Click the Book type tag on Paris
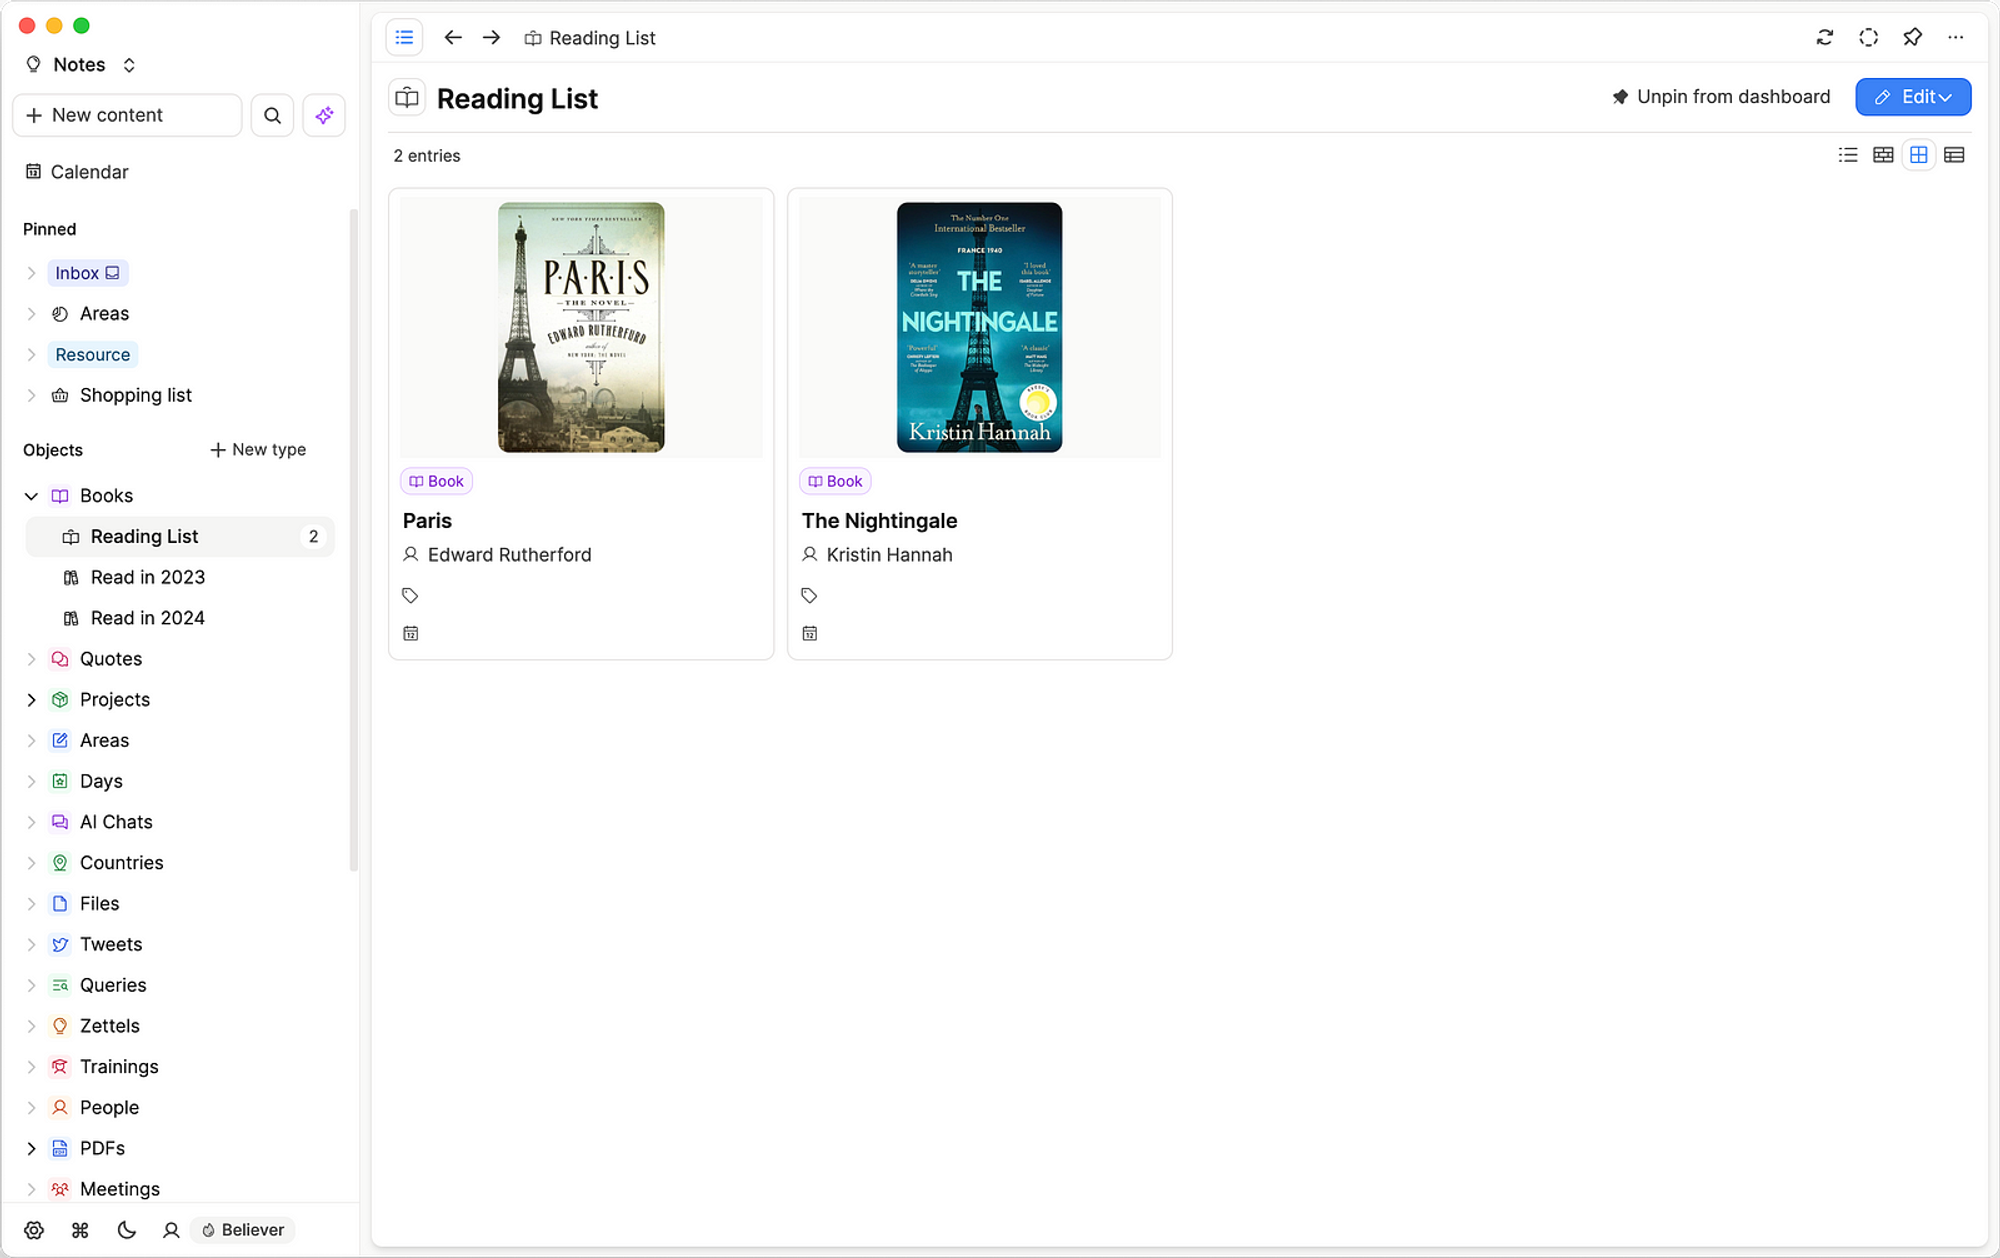 tap(436, 481)
